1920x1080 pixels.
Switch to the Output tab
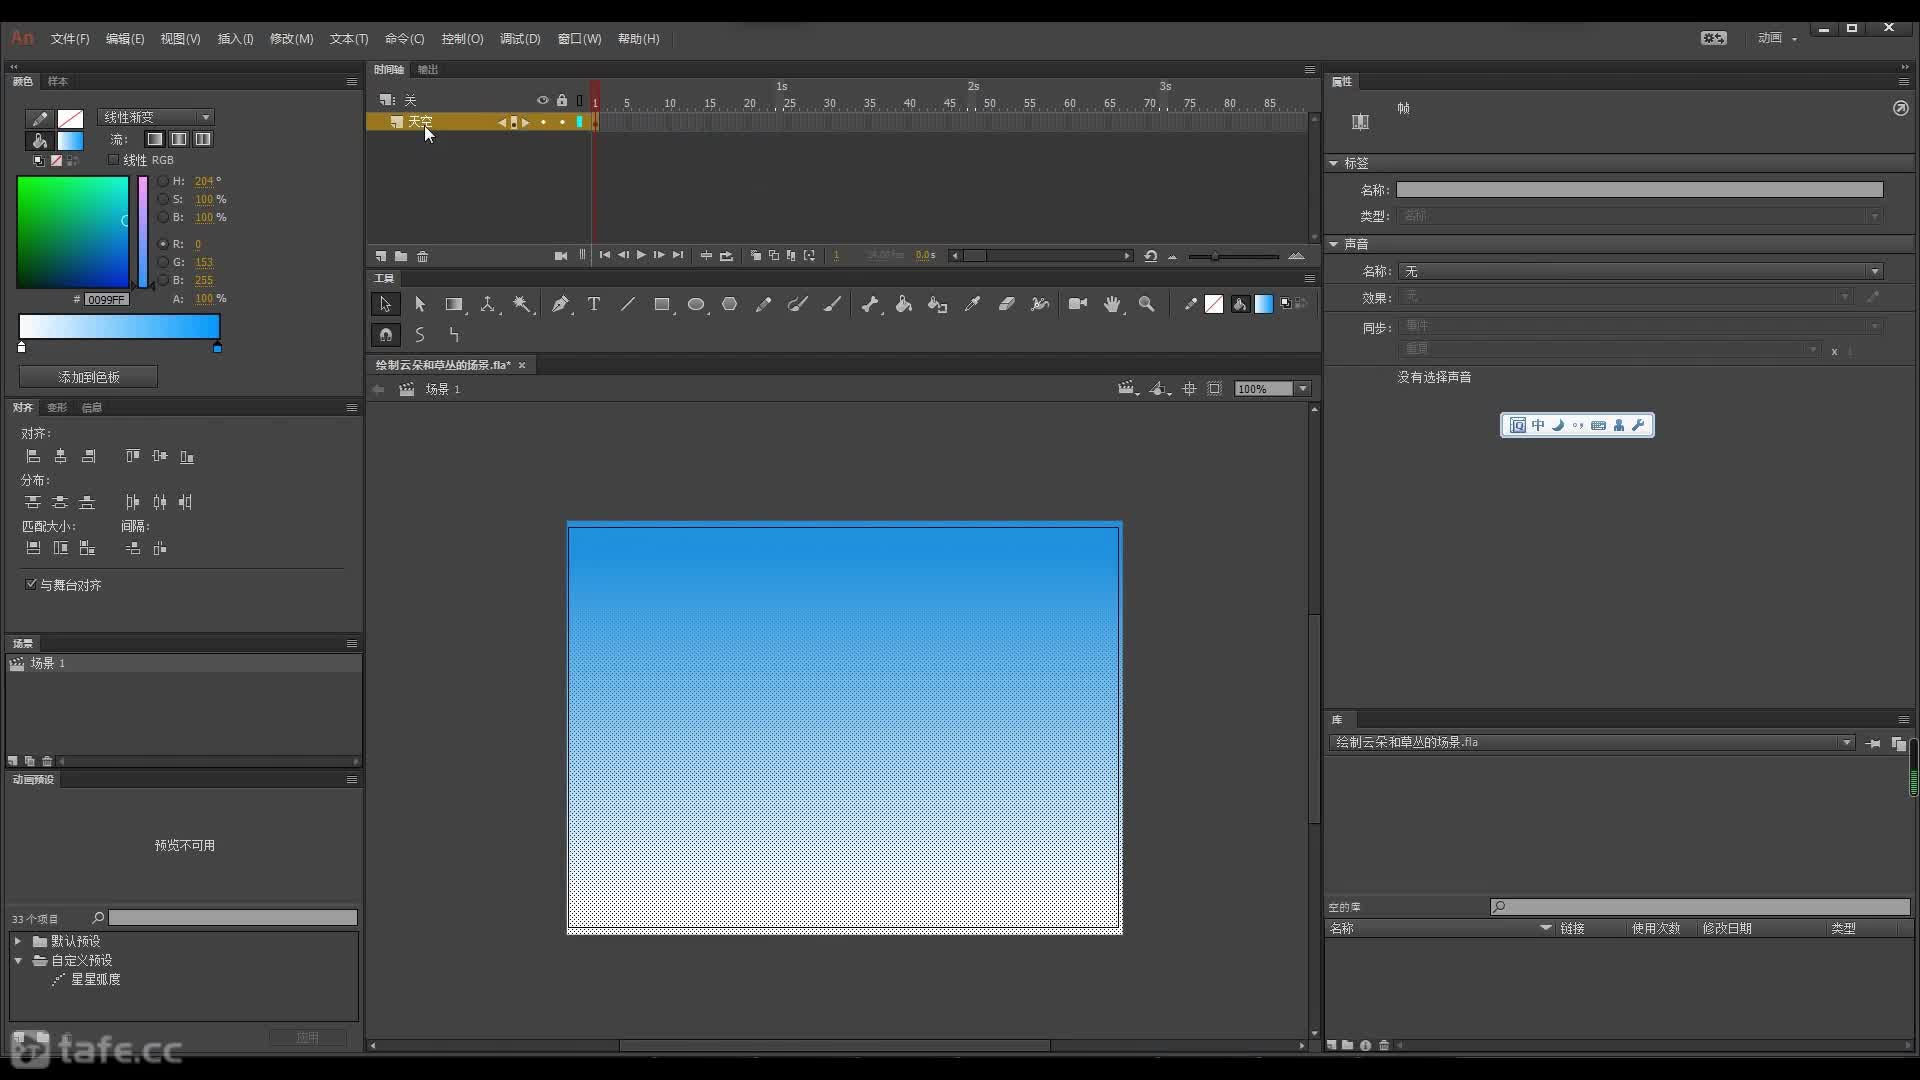click(x=428, y=69)
